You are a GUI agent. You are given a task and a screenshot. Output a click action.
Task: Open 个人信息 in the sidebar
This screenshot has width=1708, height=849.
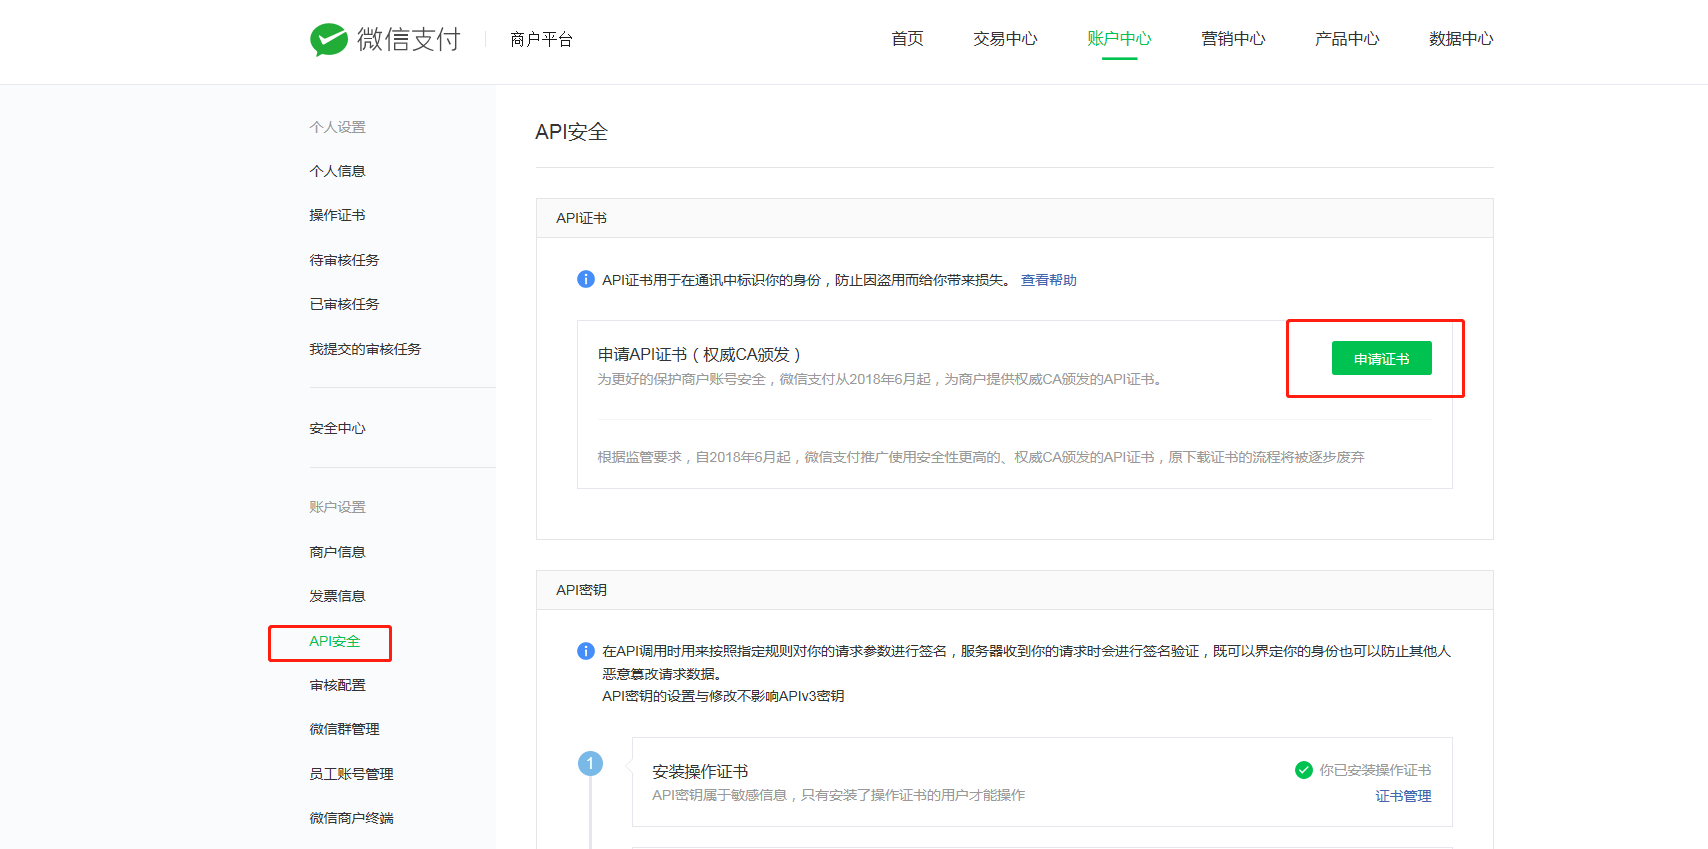point(338,171)
